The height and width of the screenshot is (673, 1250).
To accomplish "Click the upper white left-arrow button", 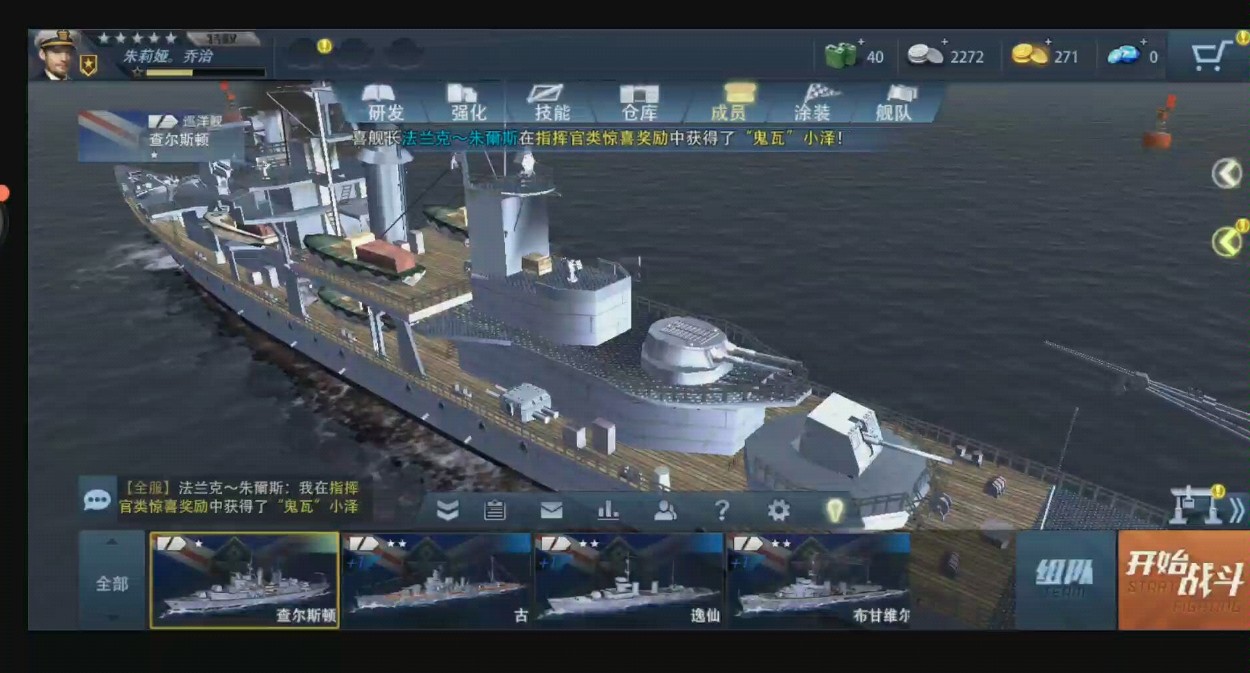I will [1227, 173].
